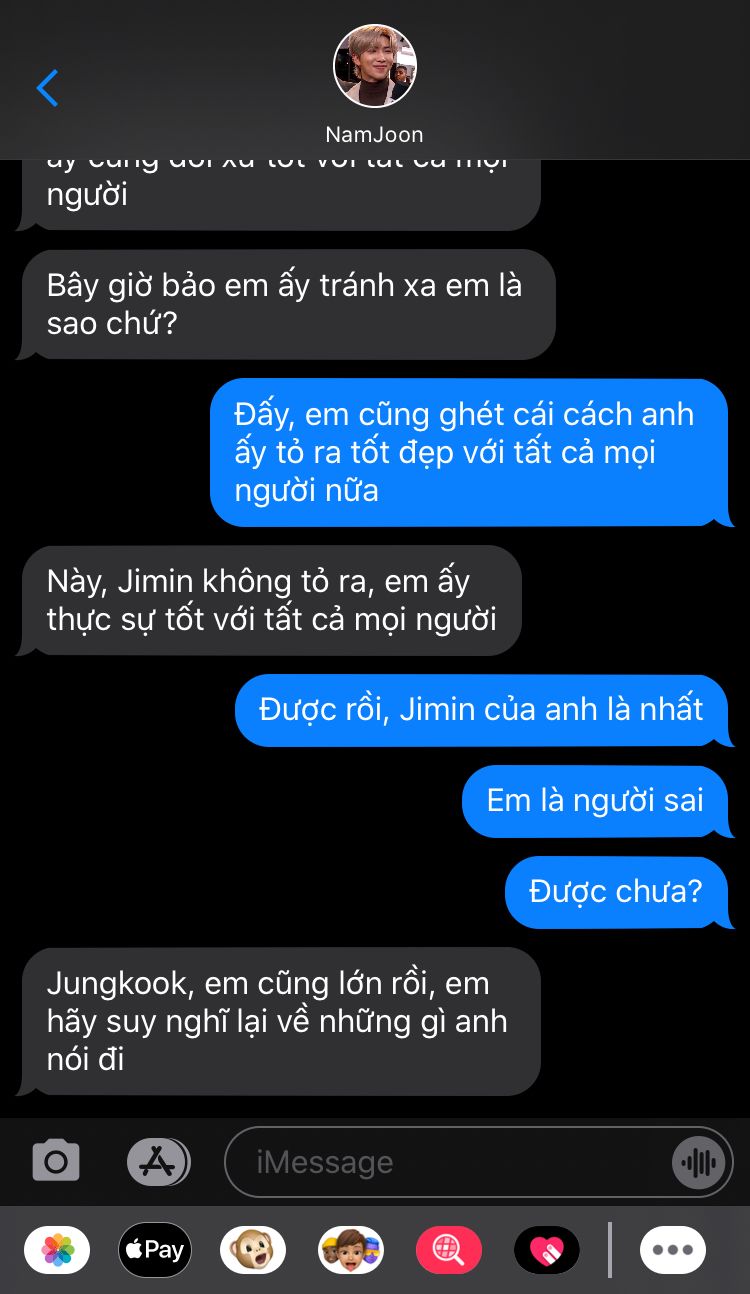
Task: Focus the iMessage text field
Action: [x=448, y=1162]
